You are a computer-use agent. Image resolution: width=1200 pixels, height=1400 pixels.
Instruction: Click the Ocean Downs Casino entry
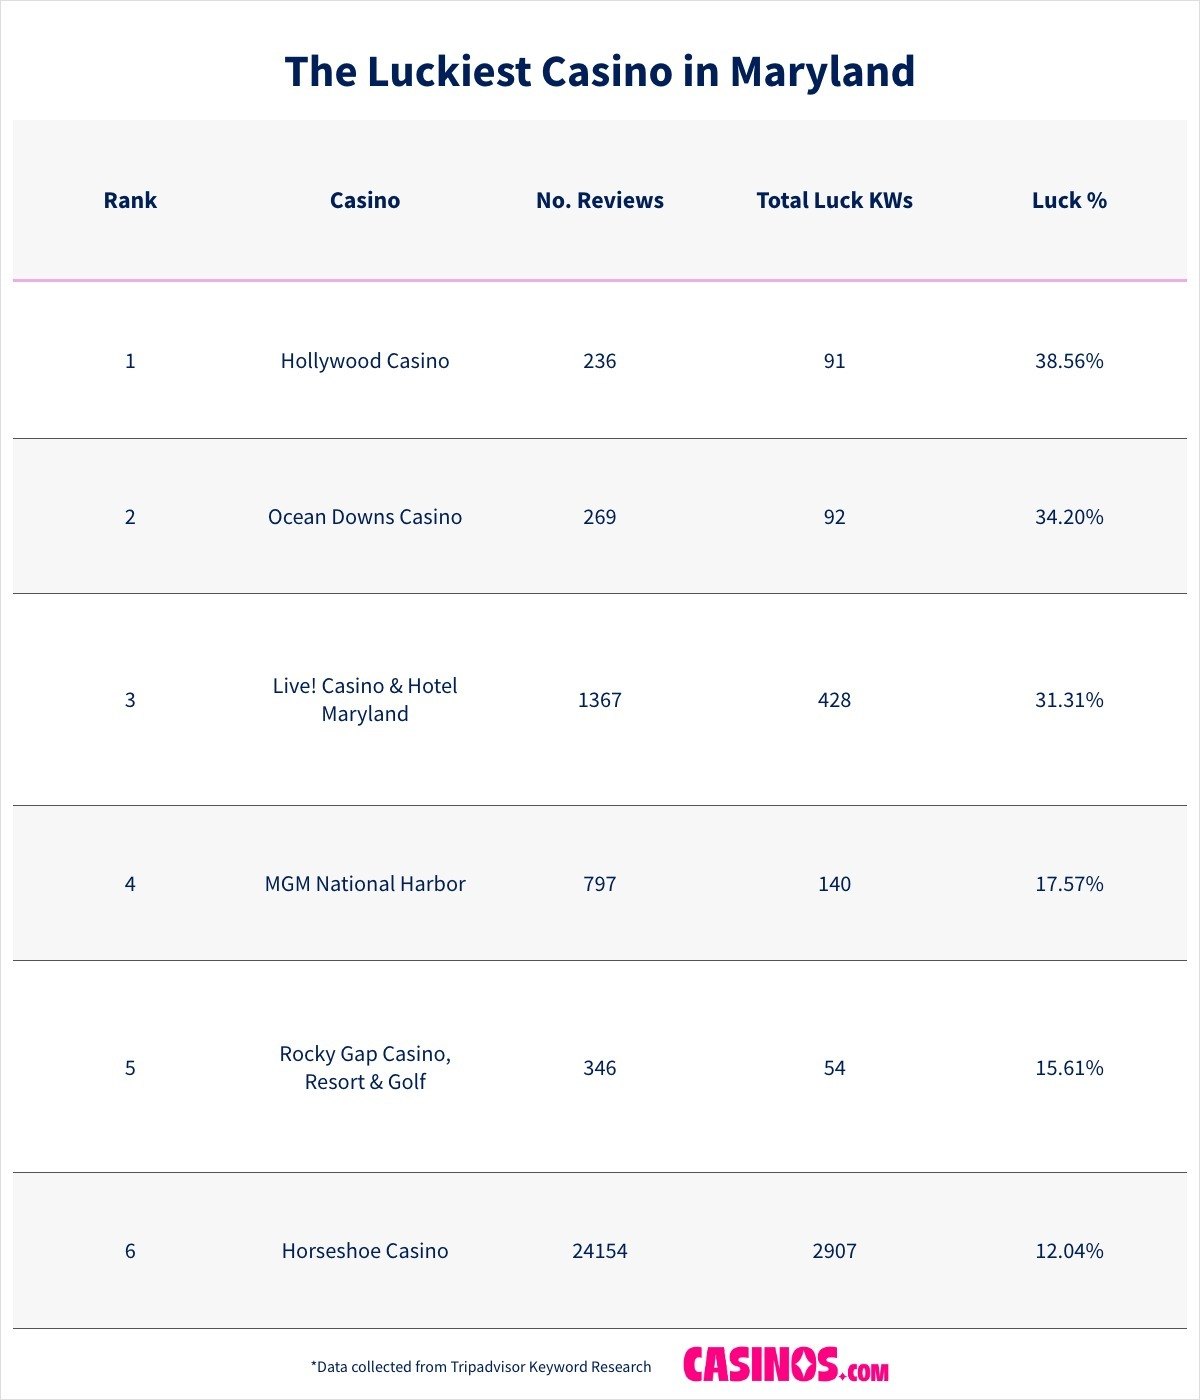pyautogui.click(x=365, y=517)
